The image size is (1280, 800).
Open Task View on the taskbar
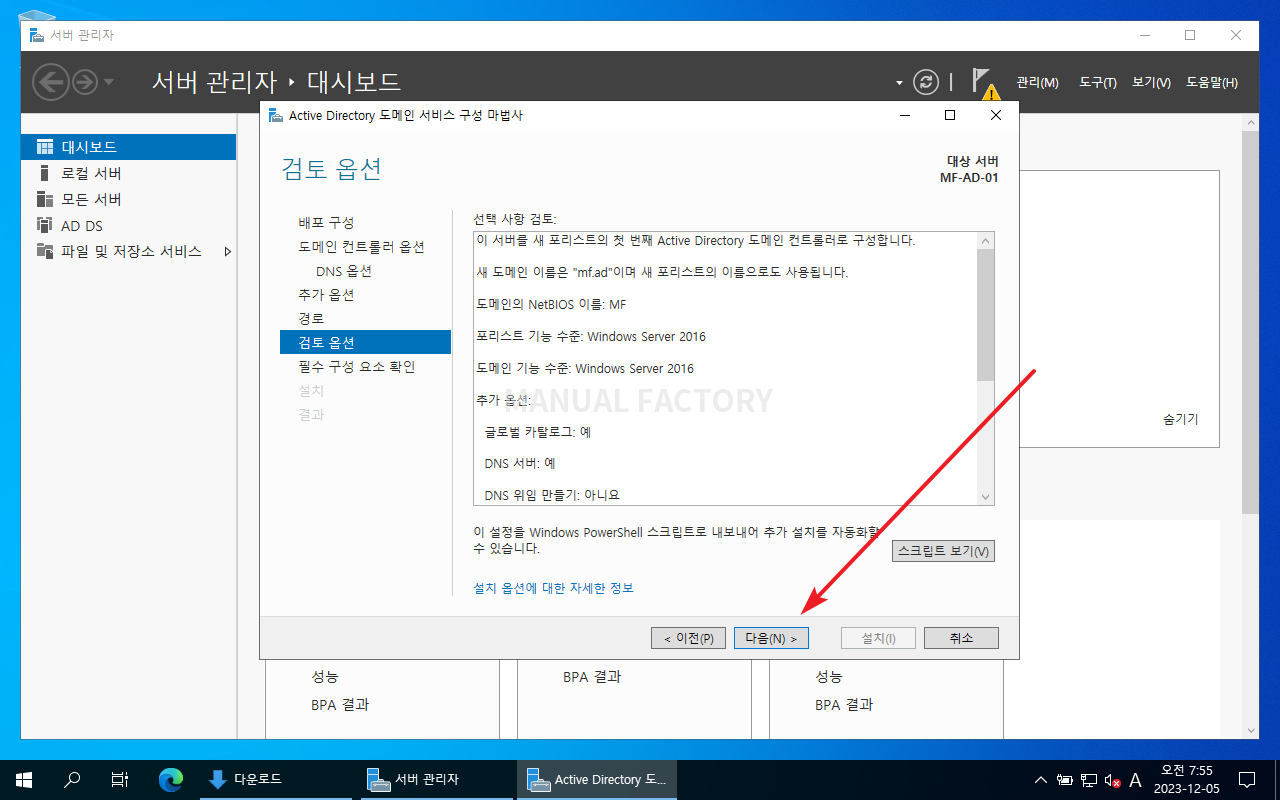[120, 780]
